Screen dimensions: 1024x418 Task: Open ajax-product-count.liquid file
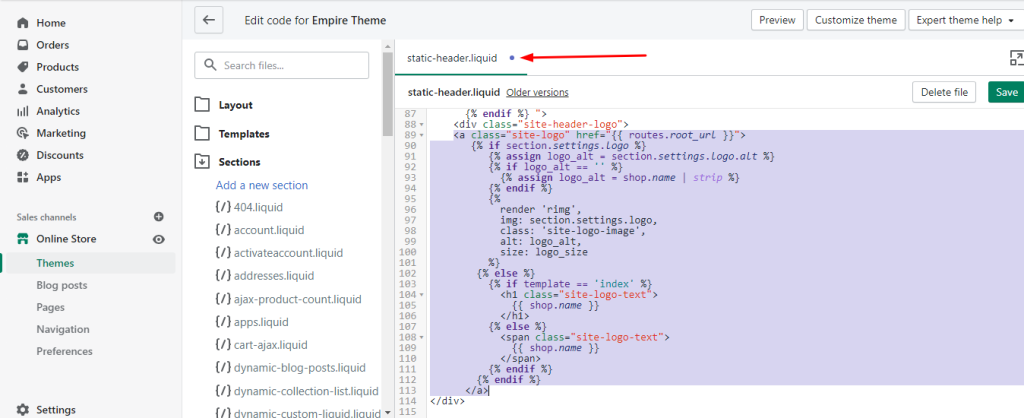click(298, 299)
